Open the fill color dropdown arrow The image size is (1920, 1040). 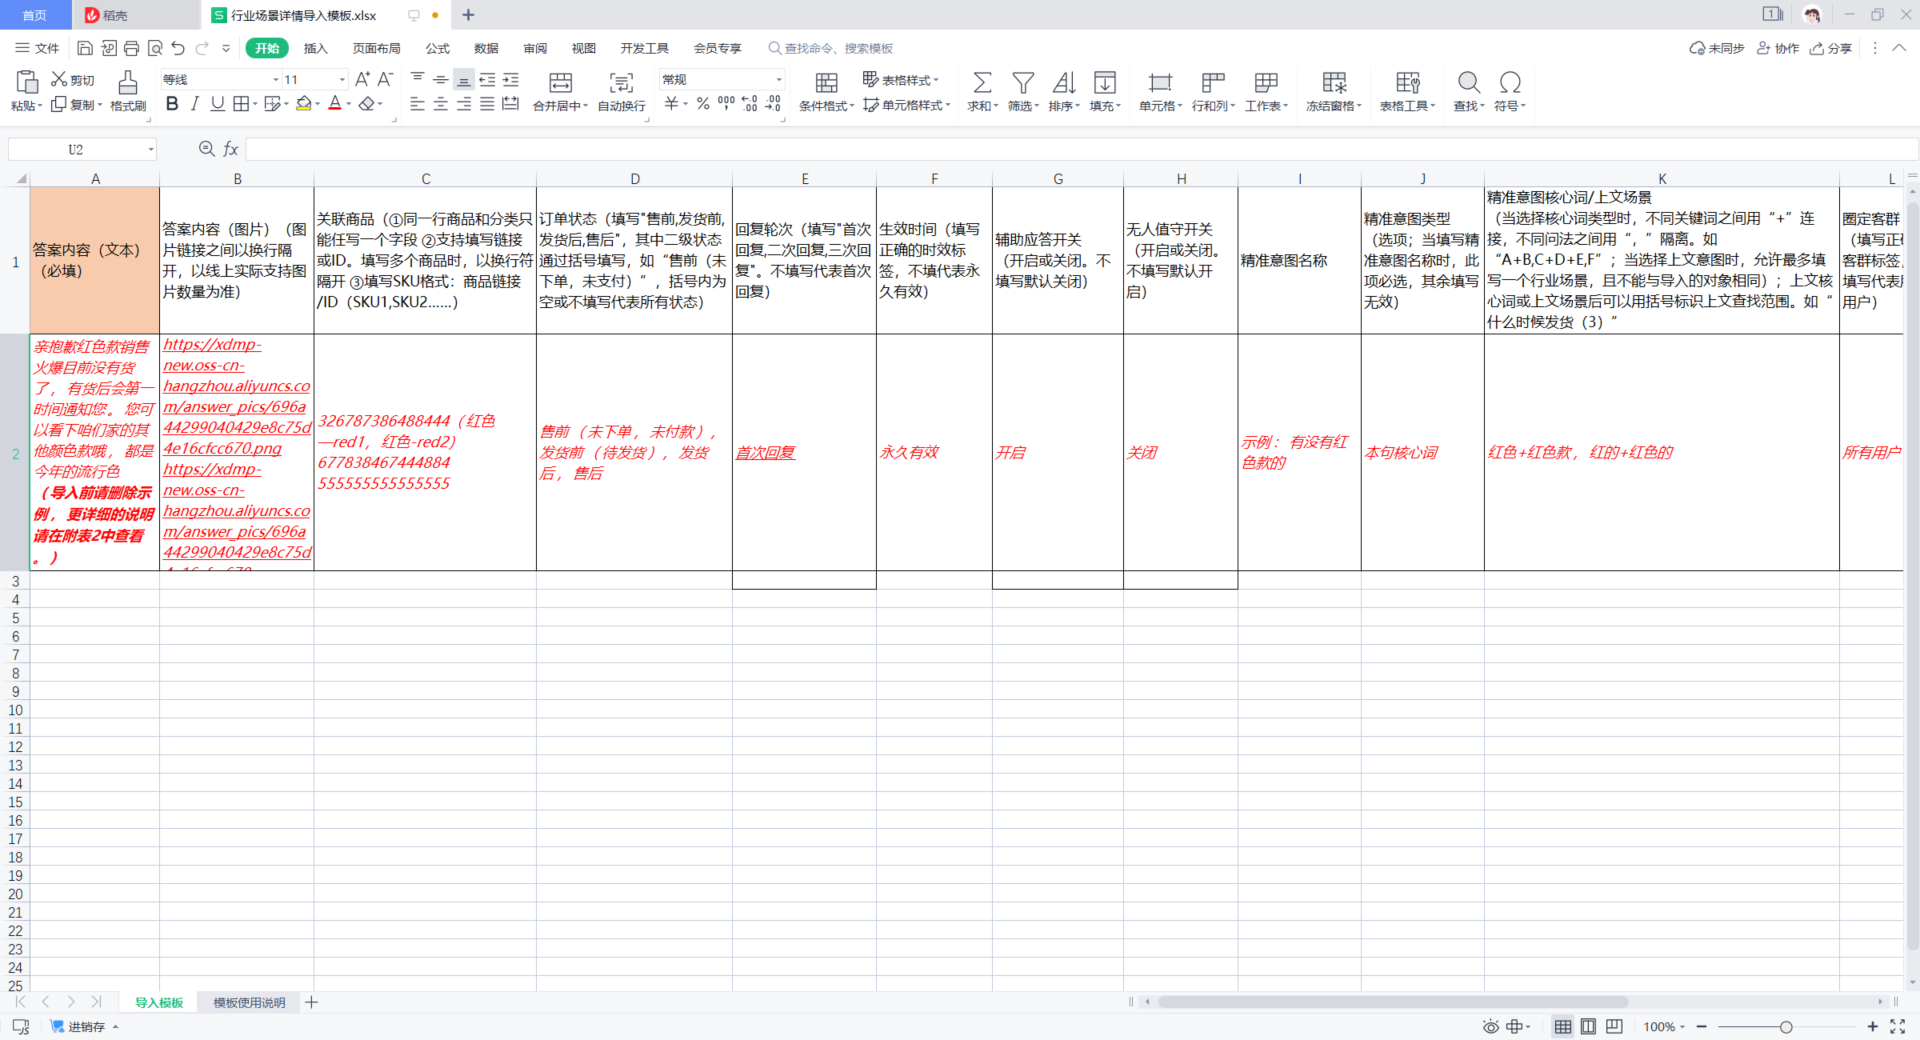click(x=318, y=104)
